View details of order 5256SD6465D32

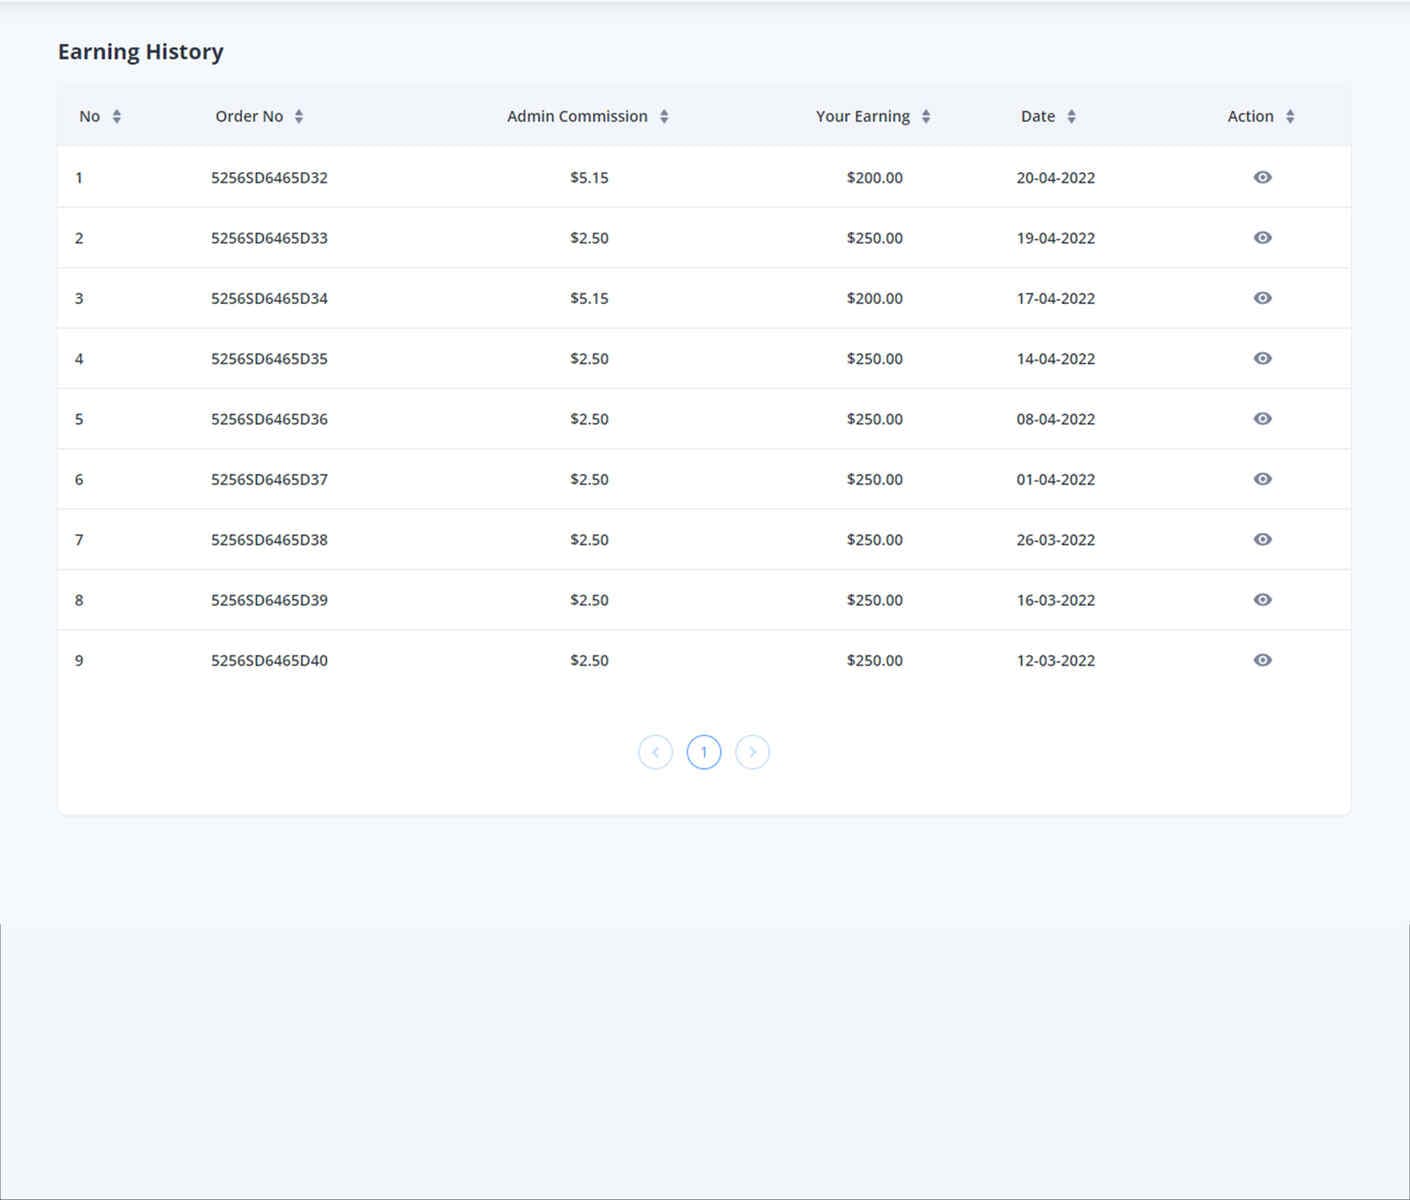pyautogui.click(x=1262, y=177)
